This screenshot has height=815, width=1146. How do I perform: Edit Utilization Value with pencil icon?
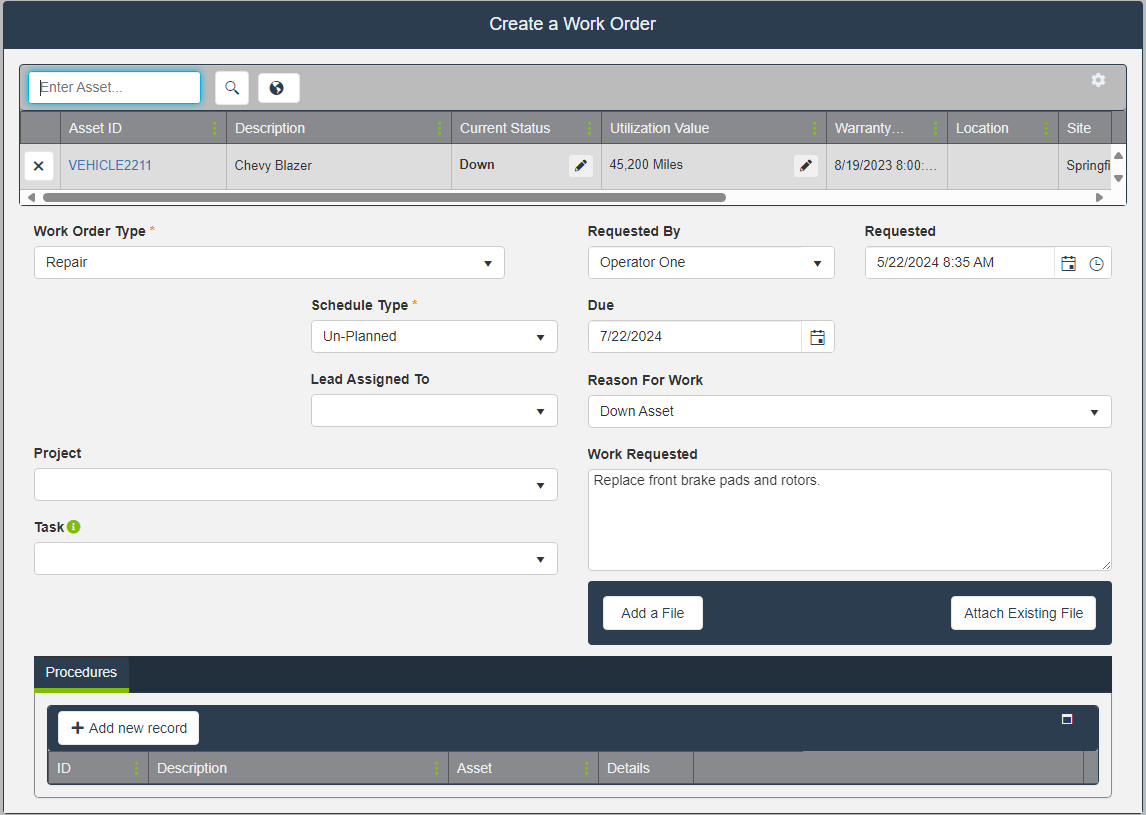click(x=805, y=166)
